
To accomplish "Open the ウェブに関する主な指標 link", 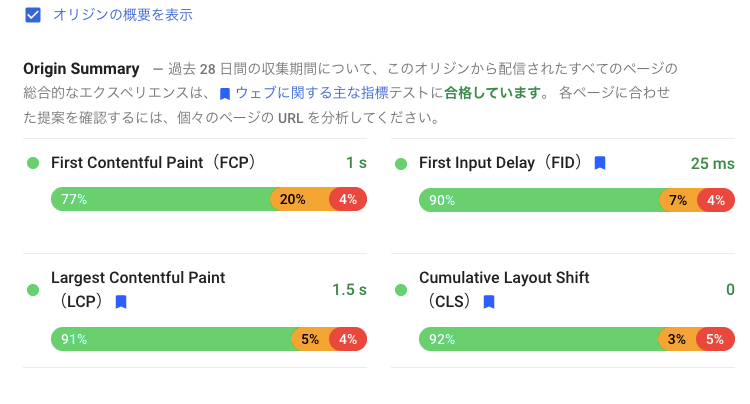I will coord(312,92).
